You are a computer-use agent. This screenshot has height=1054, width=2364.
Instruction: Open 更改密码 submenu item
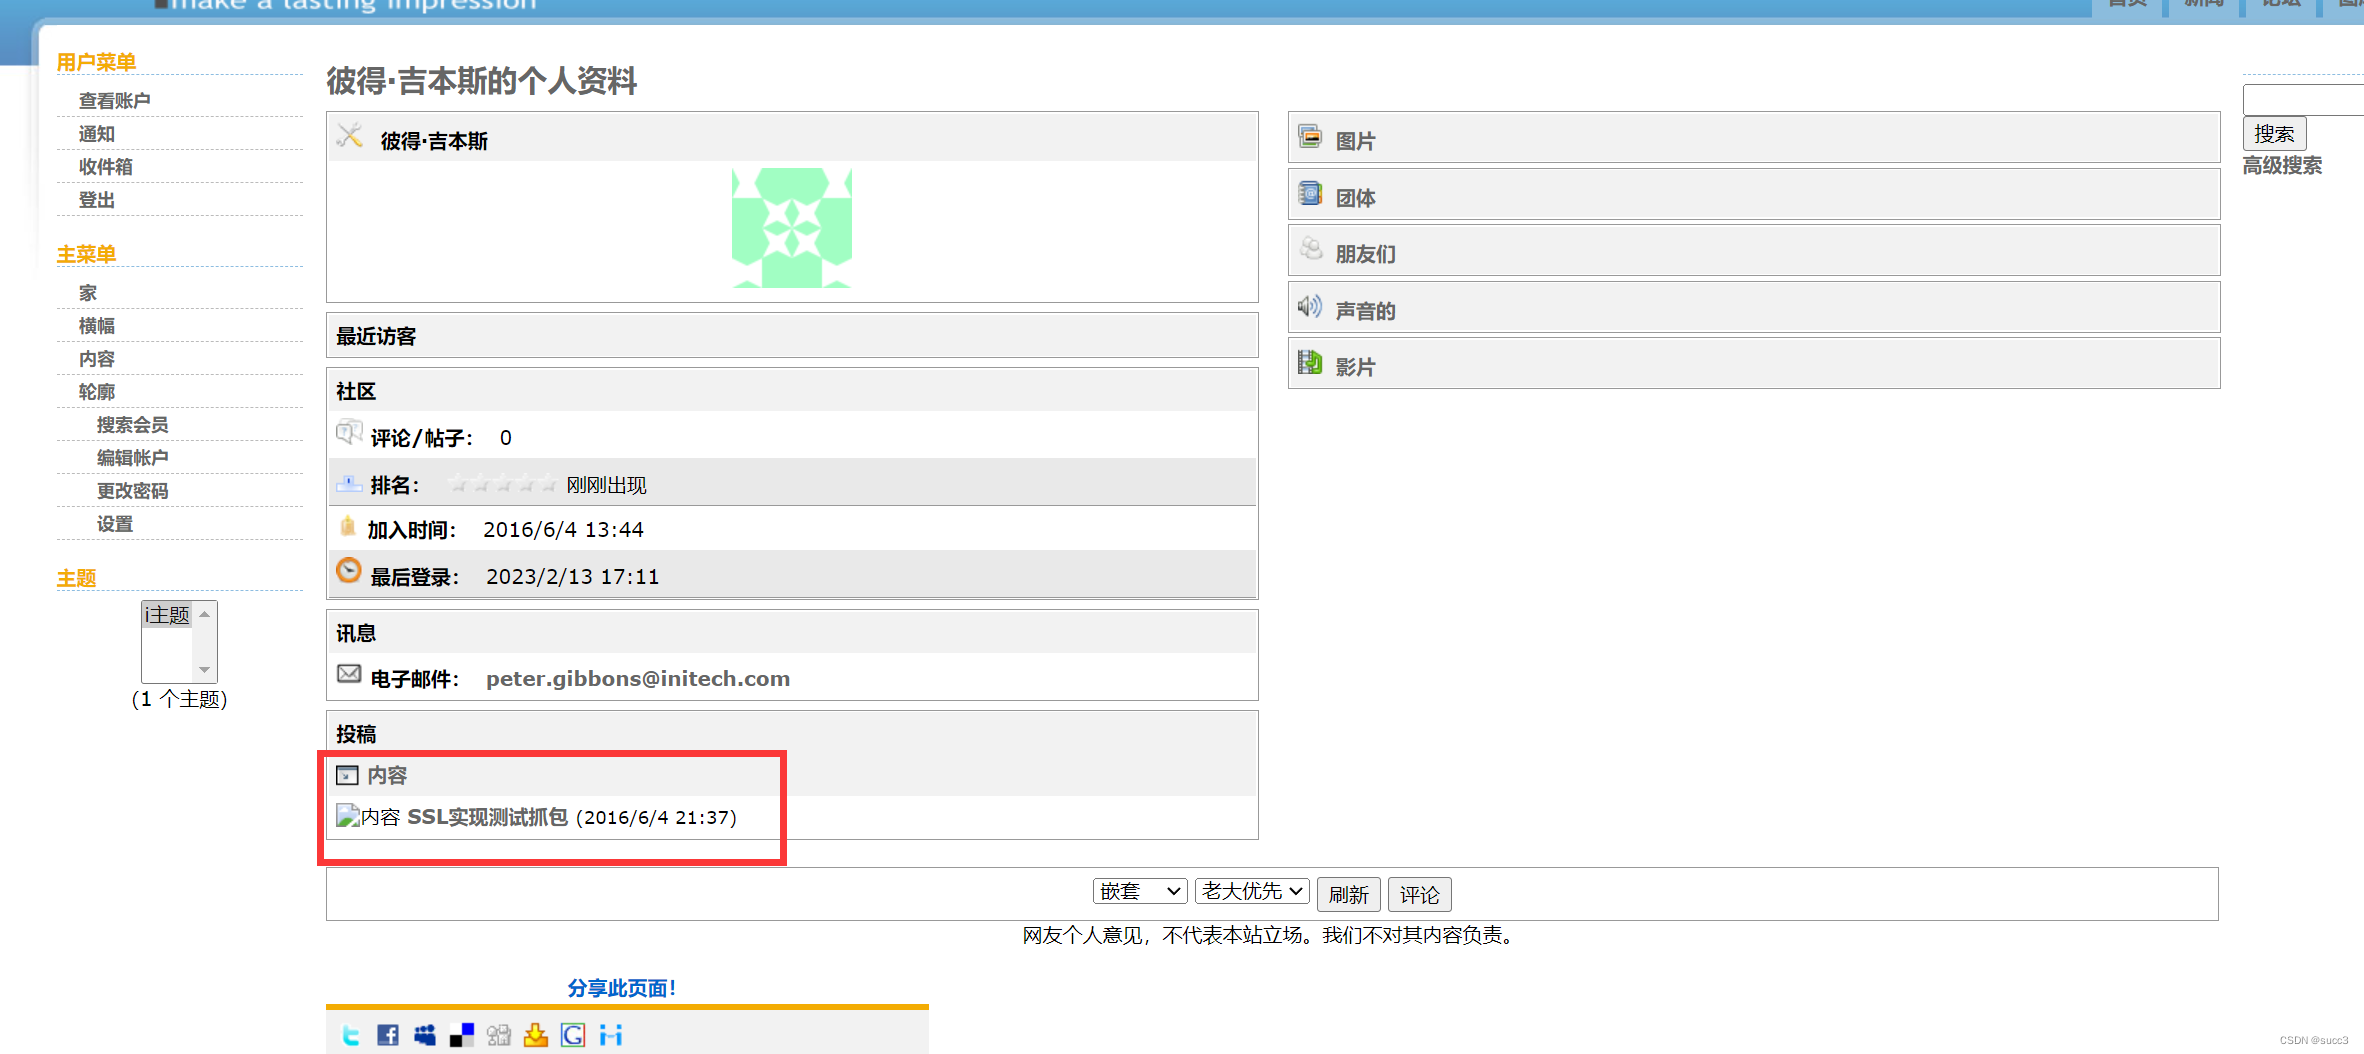tap(132, 491)
